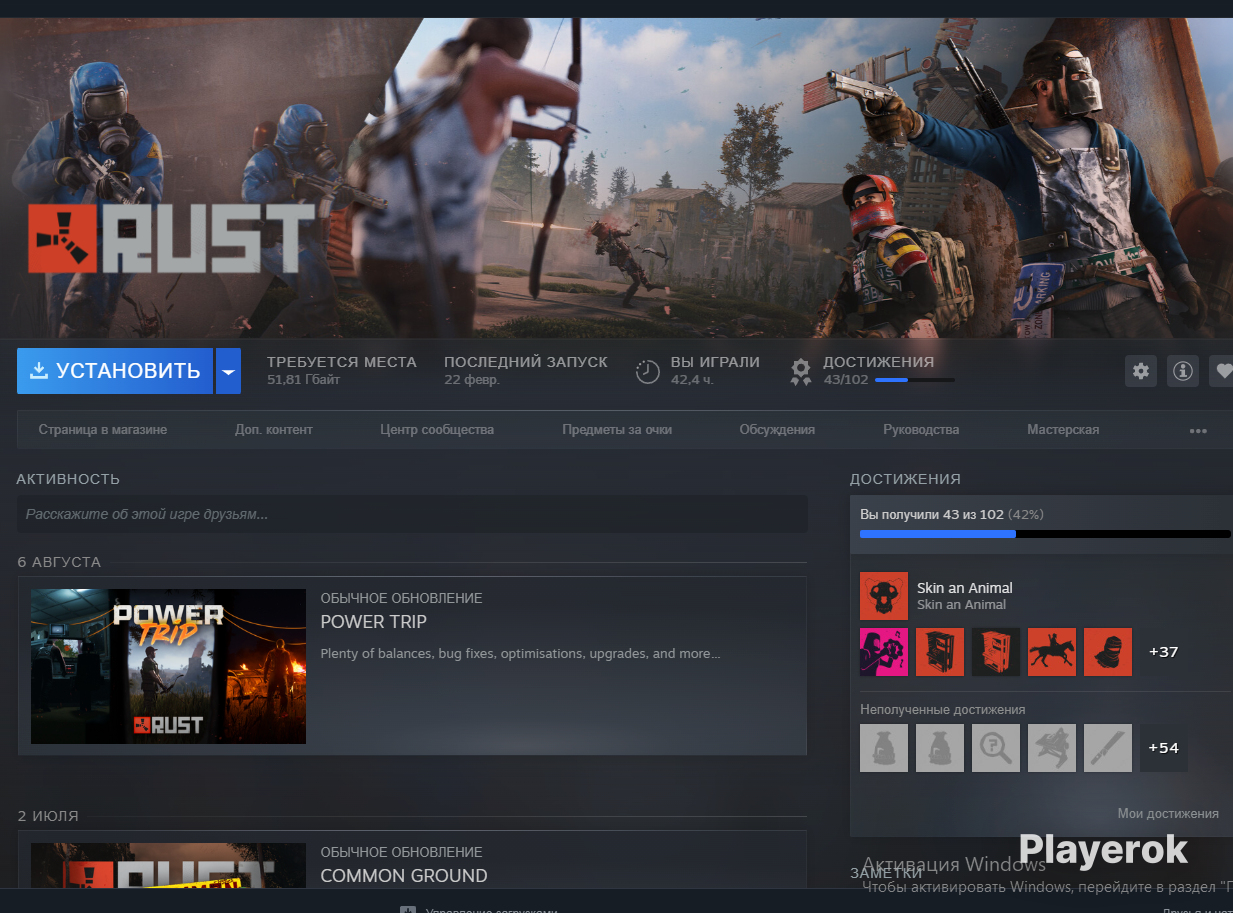The width and height of the screenshot is (1233, 913).
Task: Click the 2 июля date heading
Action: coord(48,816)
